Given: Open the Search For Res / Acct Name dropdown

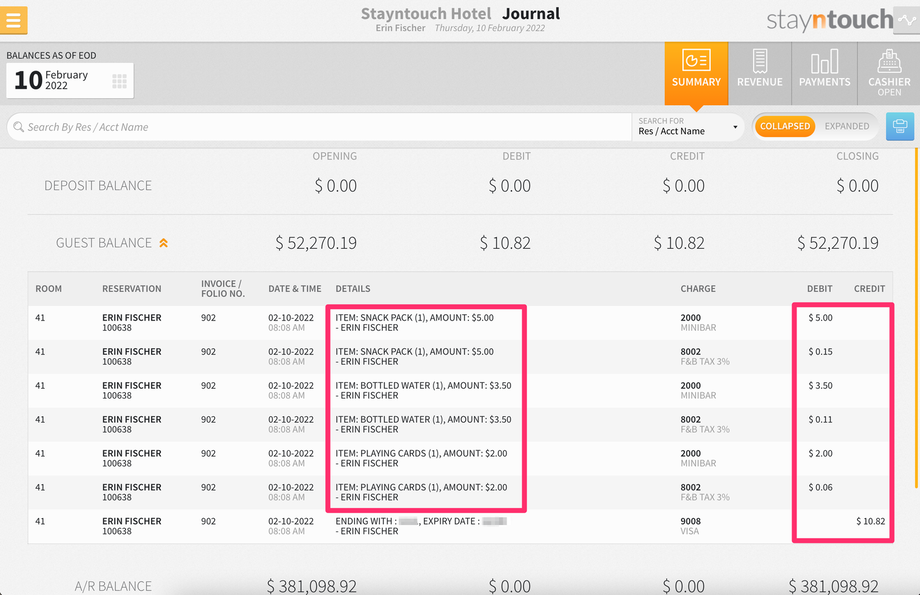Looking at the screenshot, I should pyautogui.click(x=688, y=126).
